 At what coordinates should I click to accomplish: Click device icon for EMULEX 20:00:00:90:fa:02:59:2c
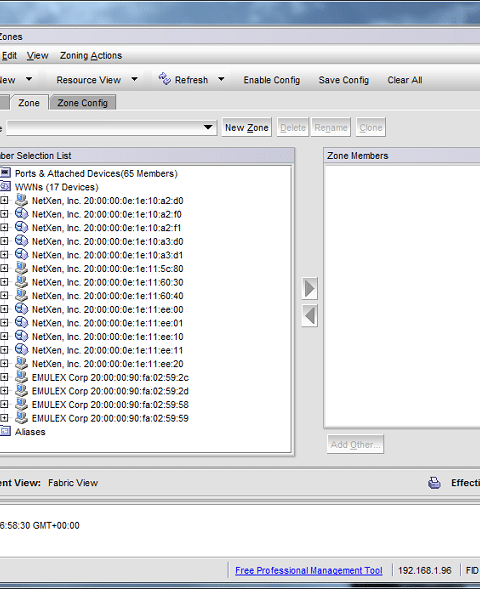pyautogui.click(x=22, y=377)
